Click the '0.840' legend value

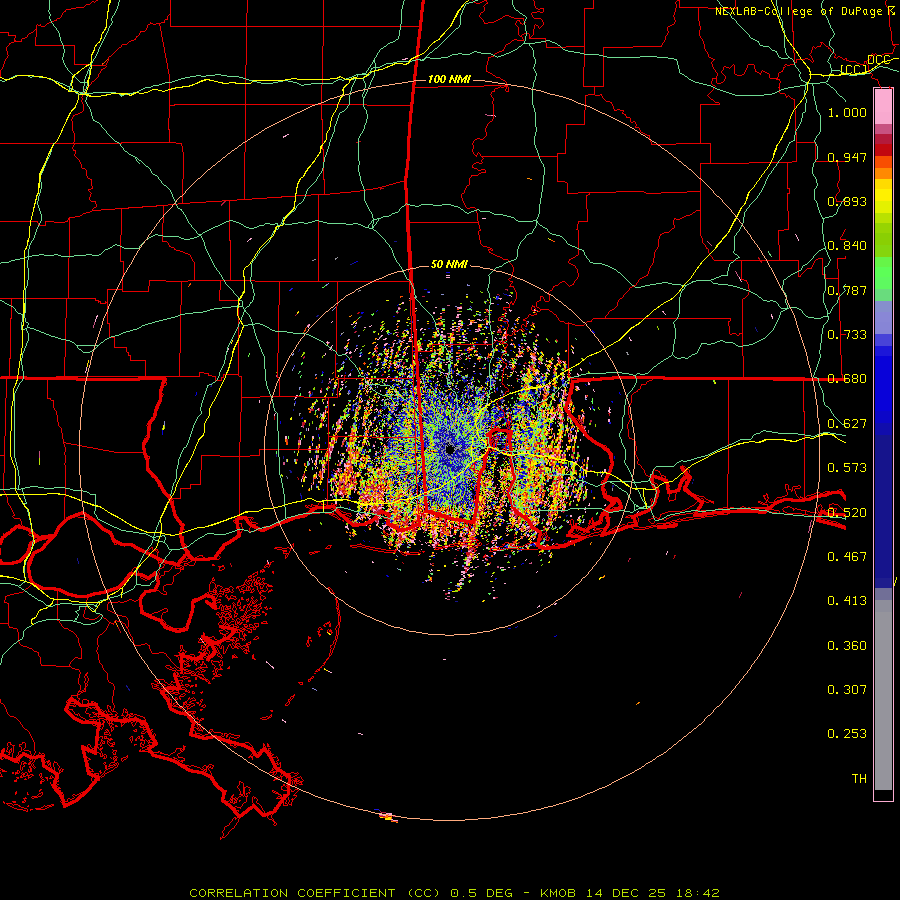click(x=847, y=246)
